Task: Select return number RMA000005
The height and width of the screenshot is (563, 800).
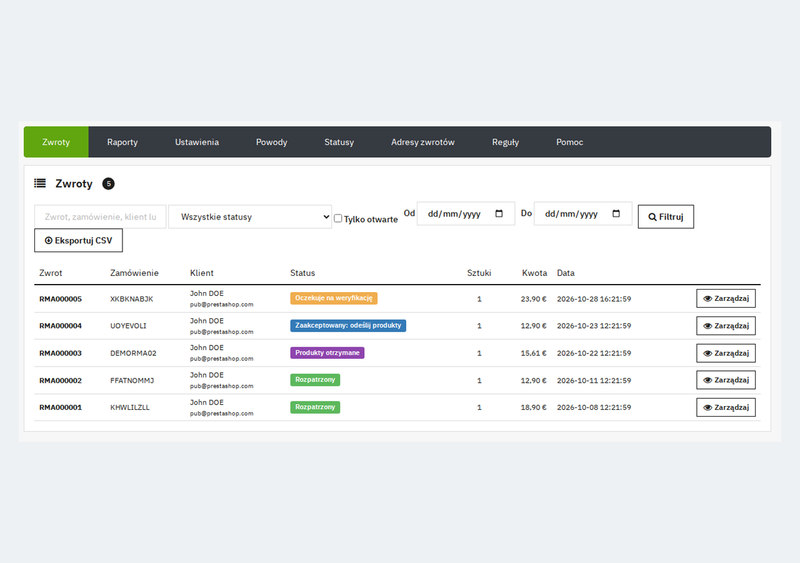Action: pyautogui.click(x=60, y=299)
